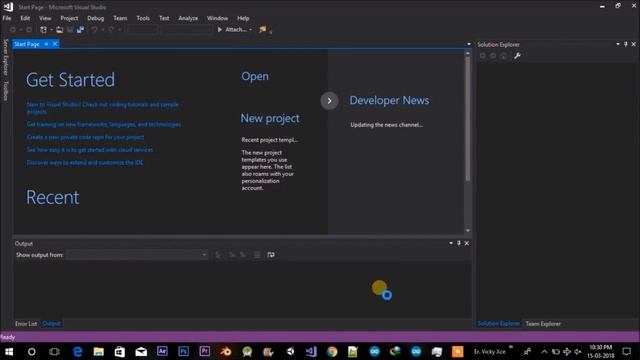Open the solution platforms combo box

point(186,29)
